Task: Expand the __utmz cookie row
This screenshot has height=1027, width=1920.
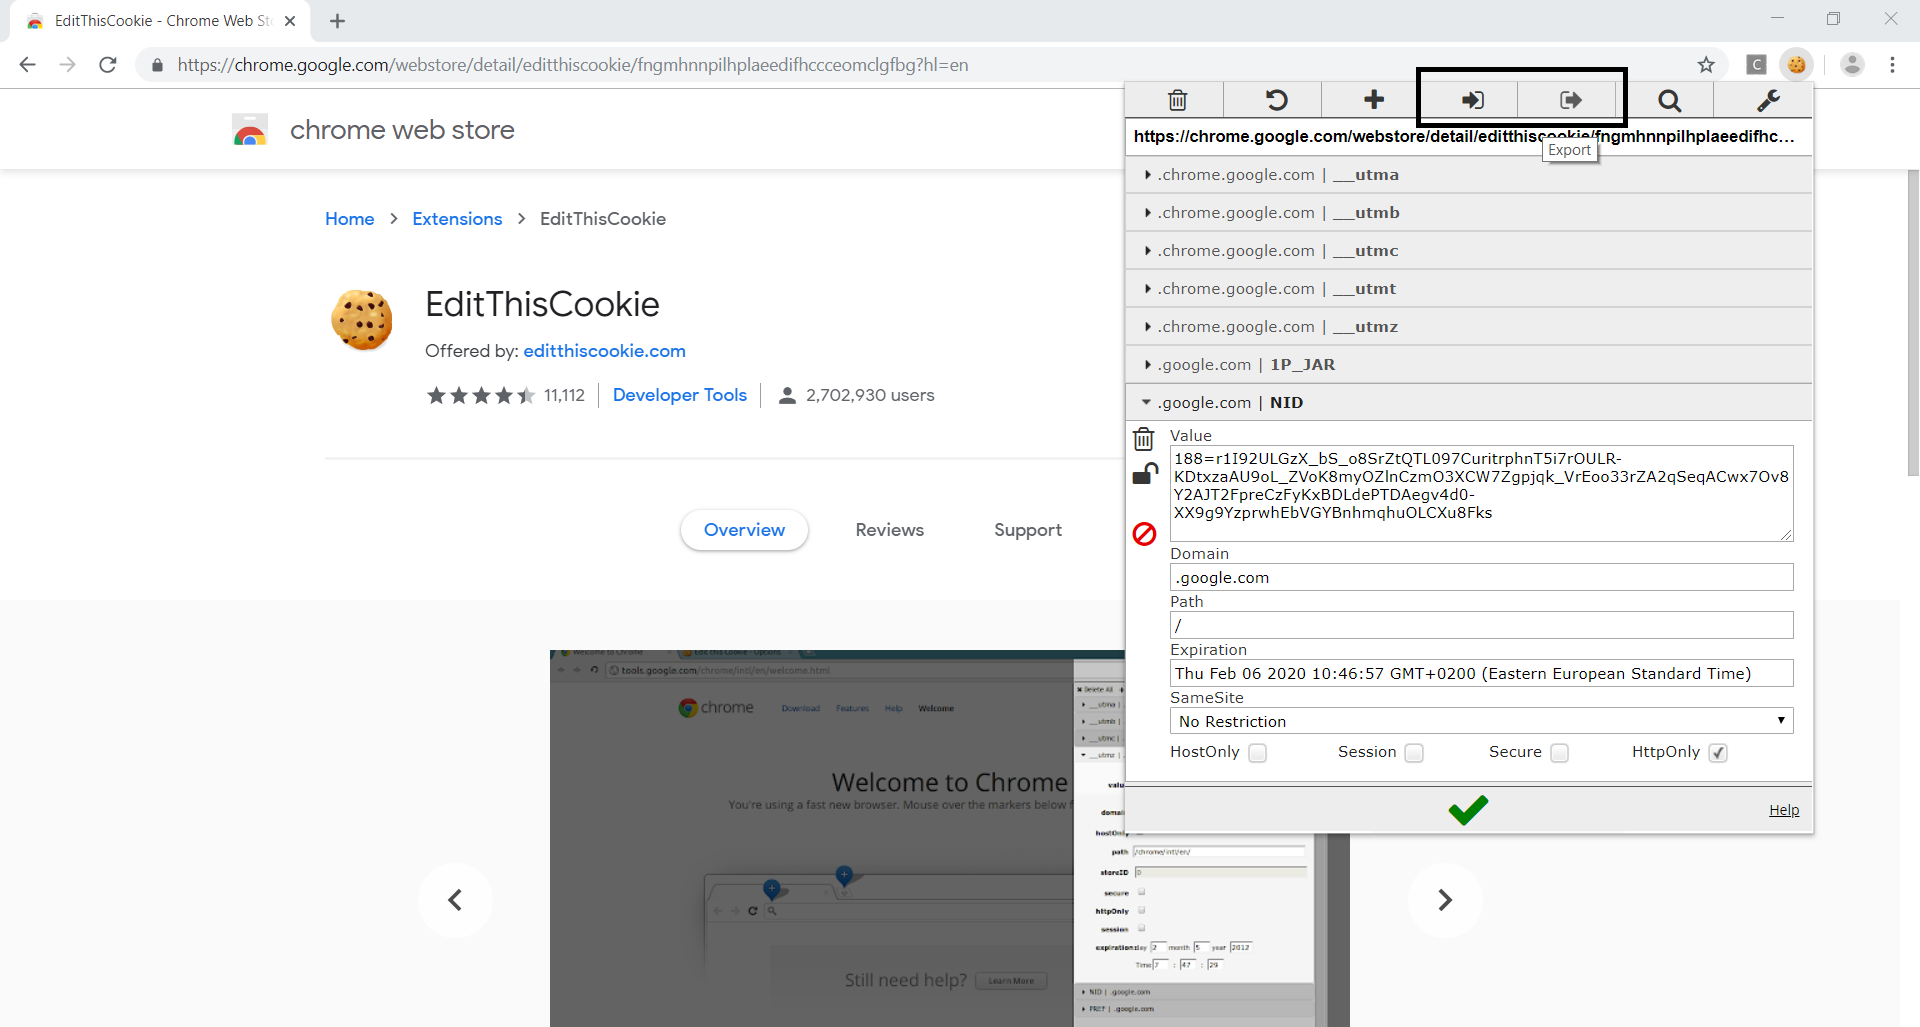Action: coord(1469,327)
